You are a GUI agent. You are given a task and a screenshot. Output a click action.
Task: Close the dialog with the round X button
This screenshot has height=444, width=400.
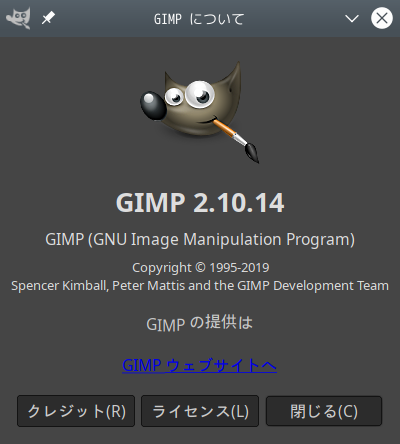382,18
